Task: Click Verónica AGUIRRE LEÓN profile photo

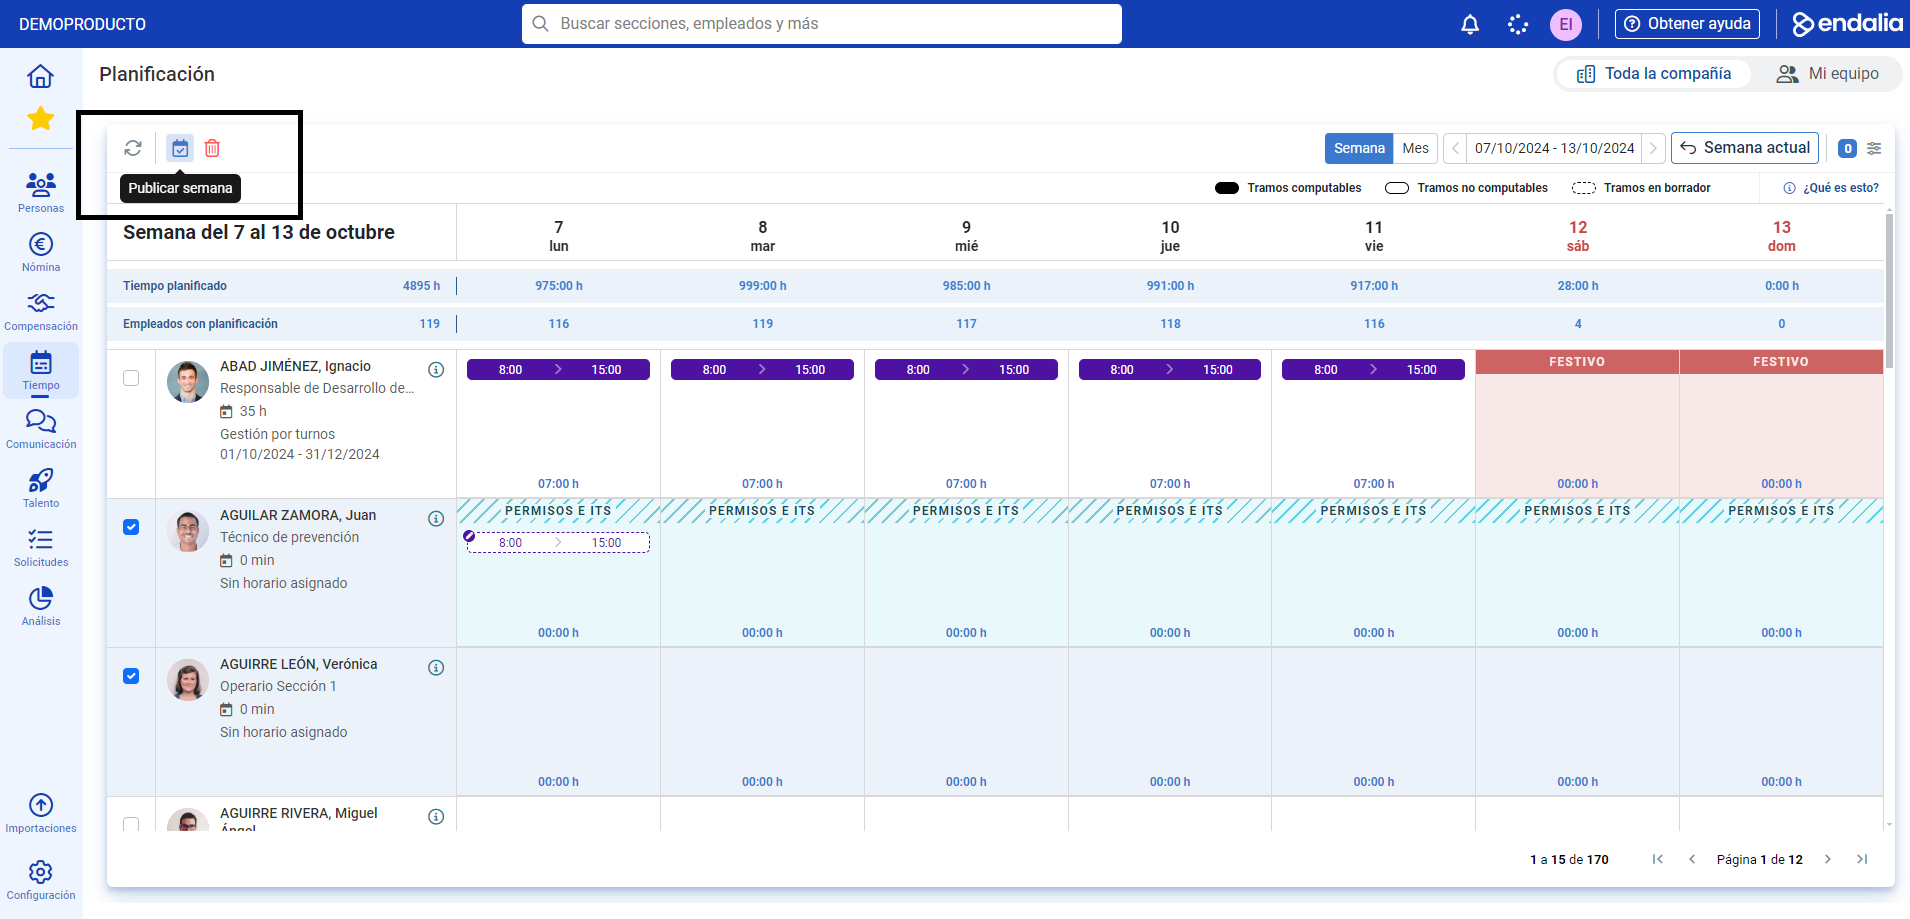Action: pos(188,680)
